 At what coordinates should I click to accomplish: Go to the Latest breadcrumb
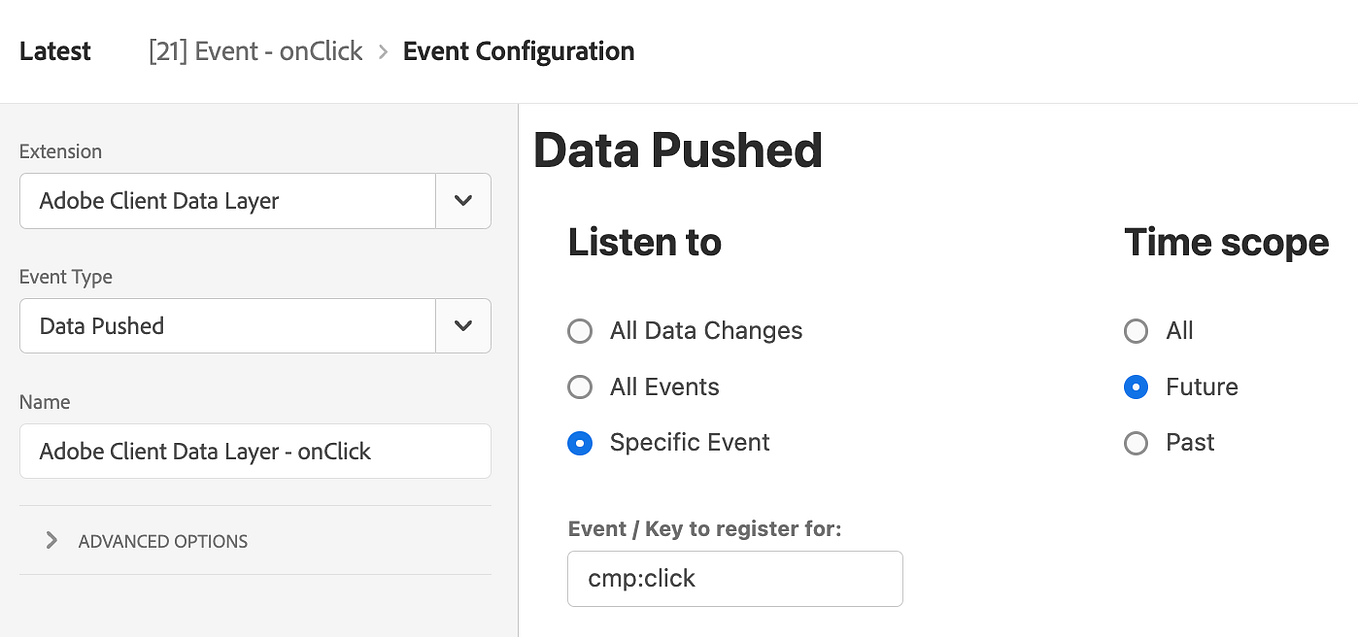click(55, 51)
